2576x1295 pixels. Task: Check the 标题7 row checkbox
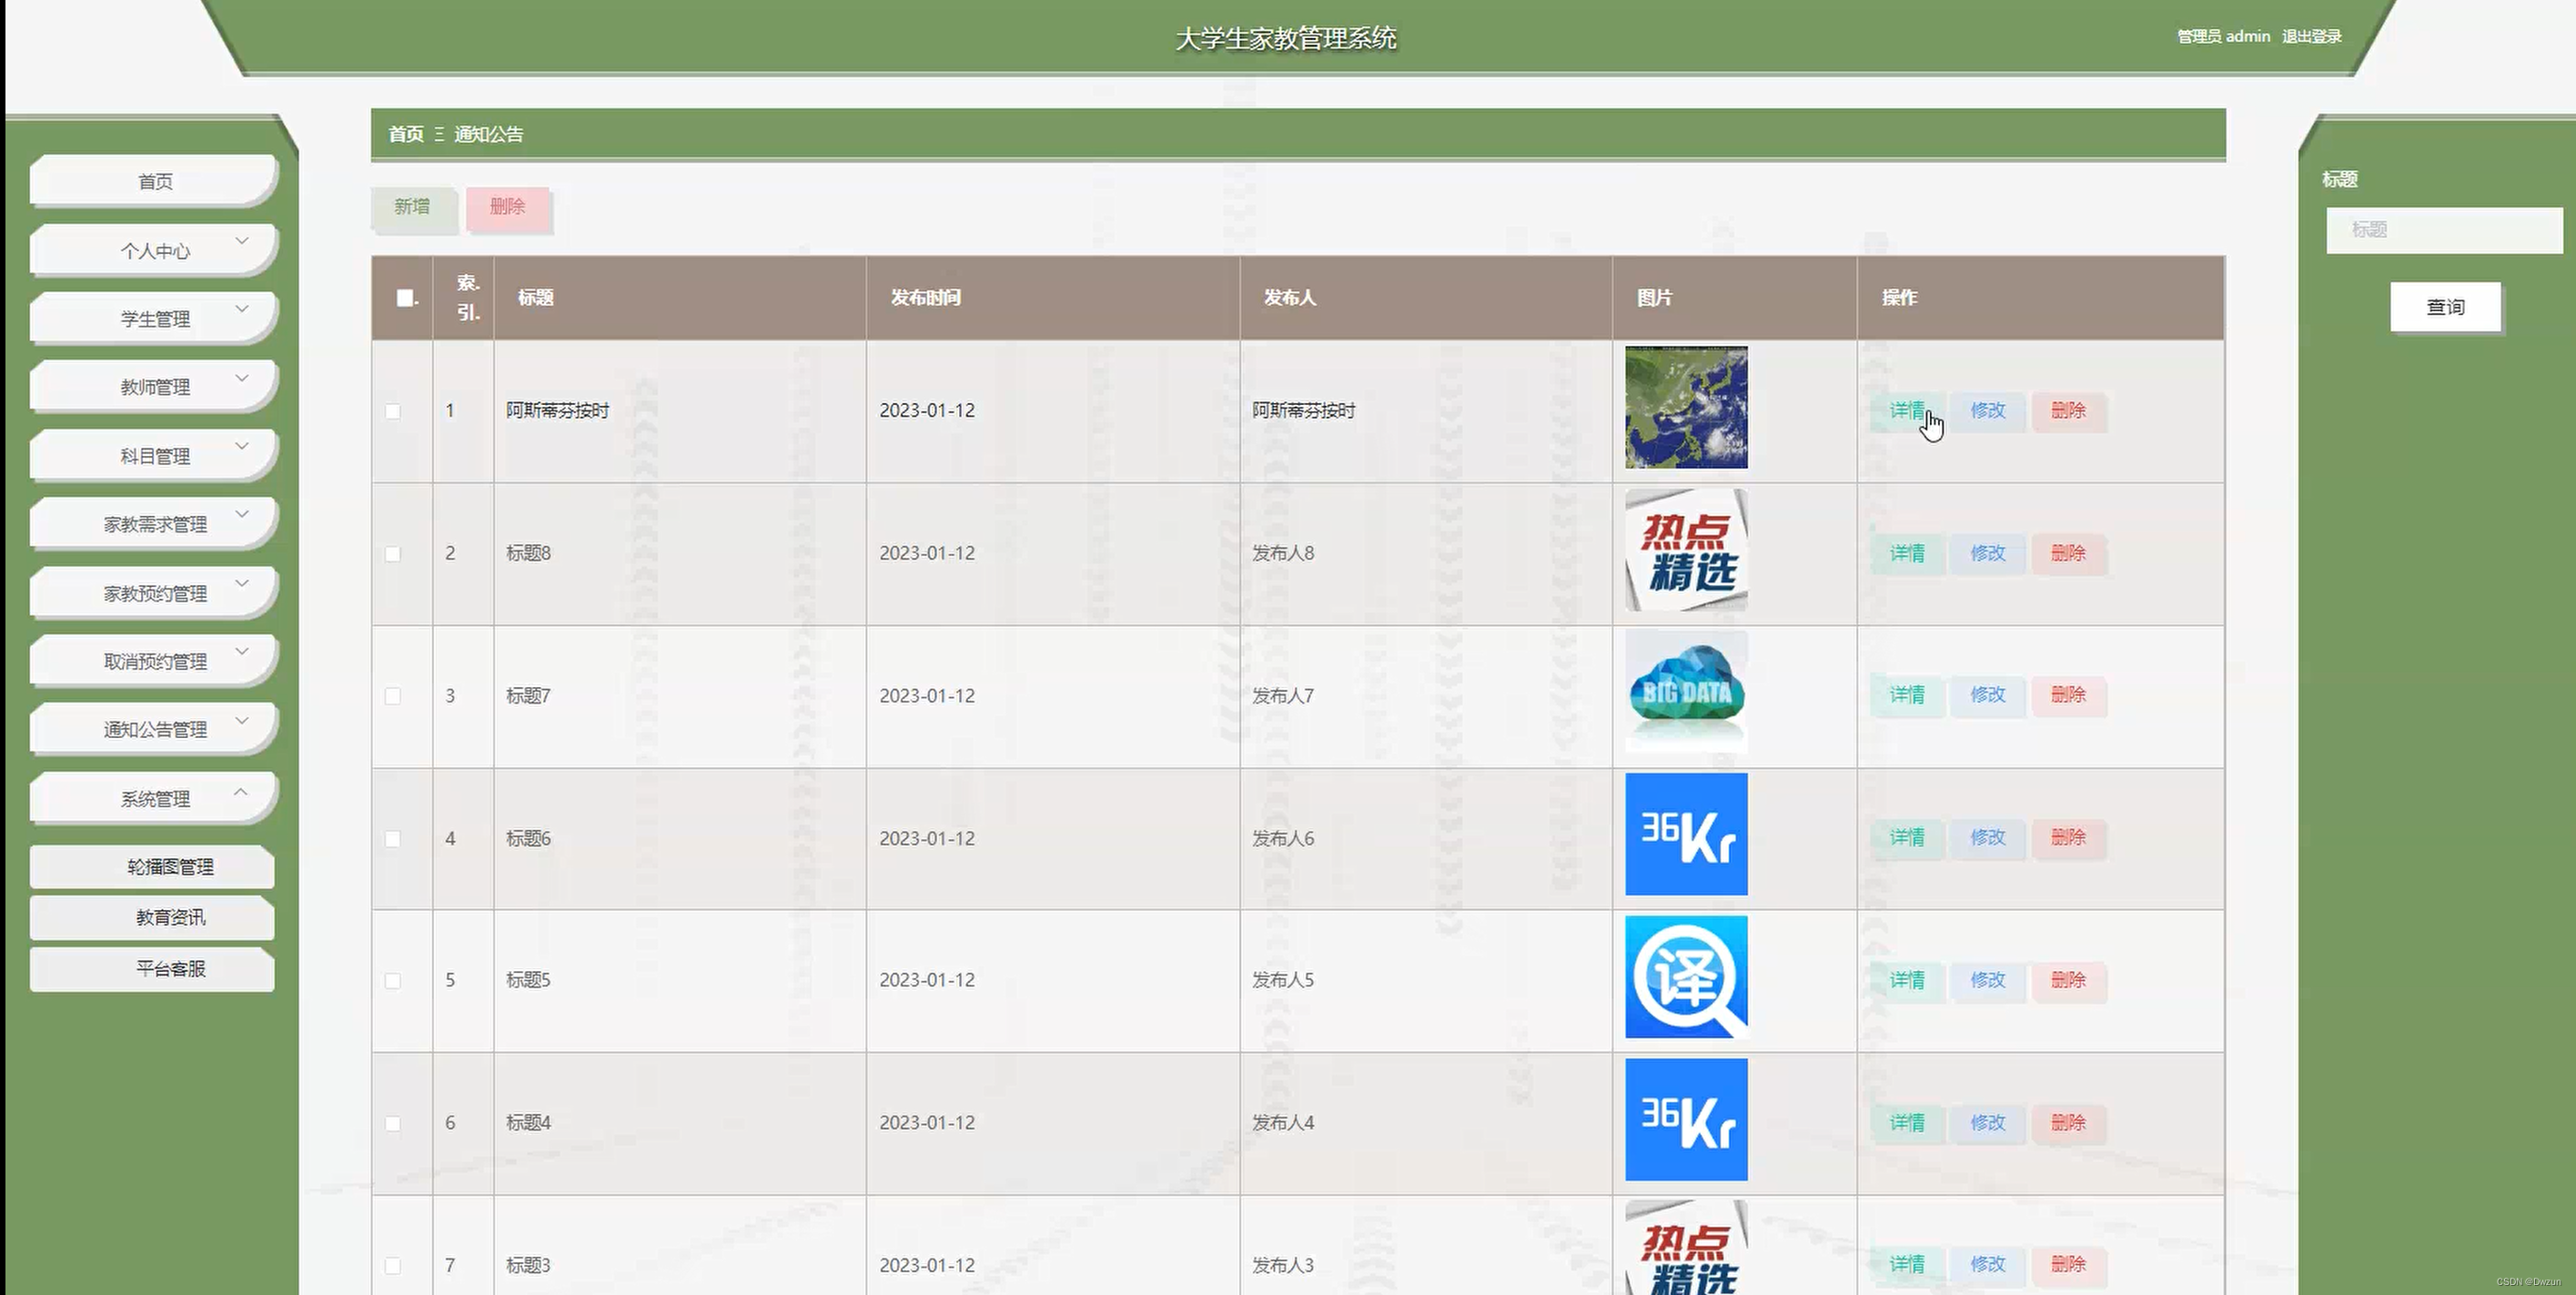pos(393,696)
